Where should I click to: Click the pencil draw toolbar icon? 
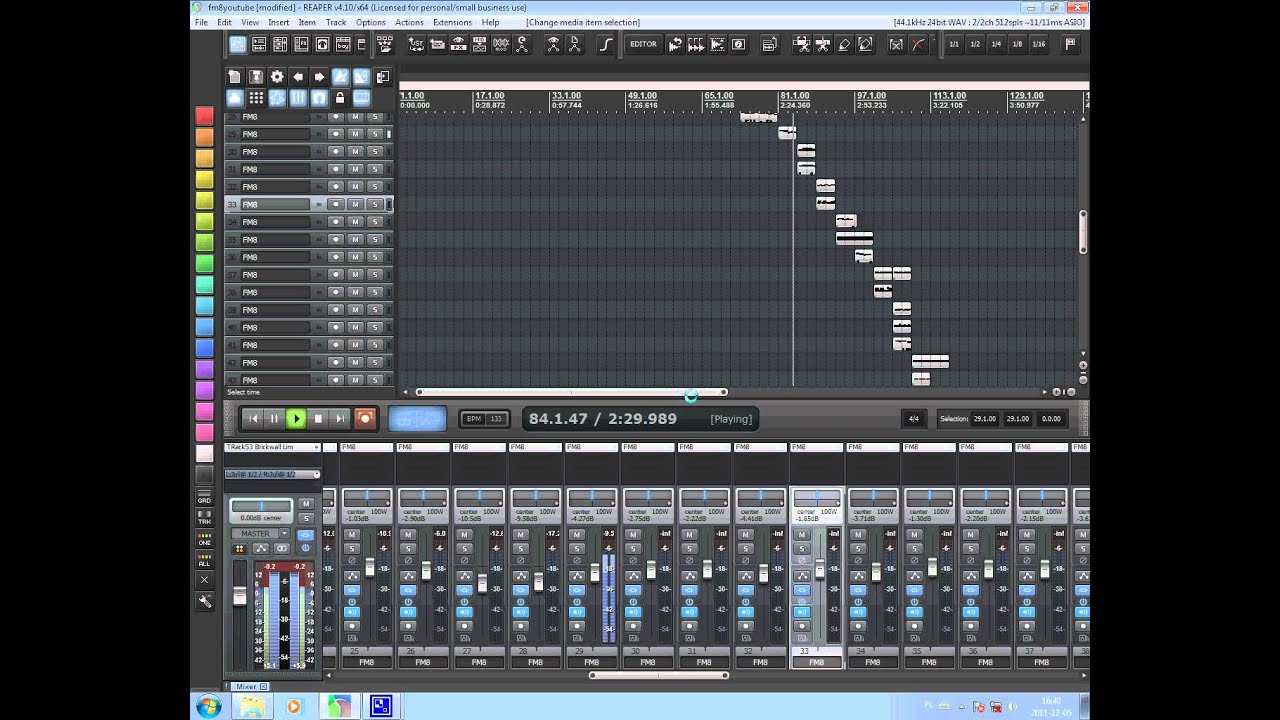point(844,44)
